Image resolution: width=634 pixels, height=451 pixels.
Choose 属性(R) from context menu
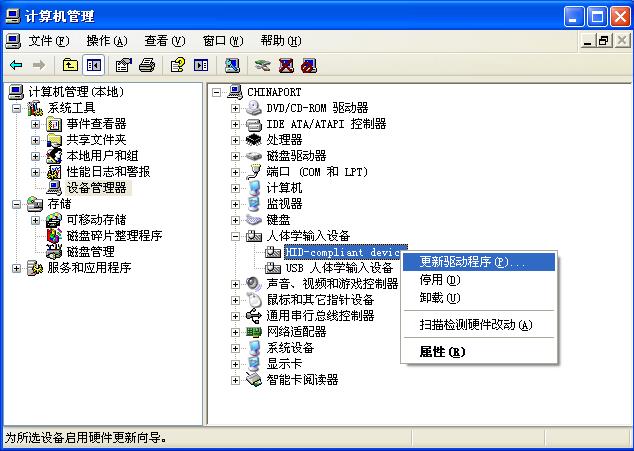(x=479, y=351)
